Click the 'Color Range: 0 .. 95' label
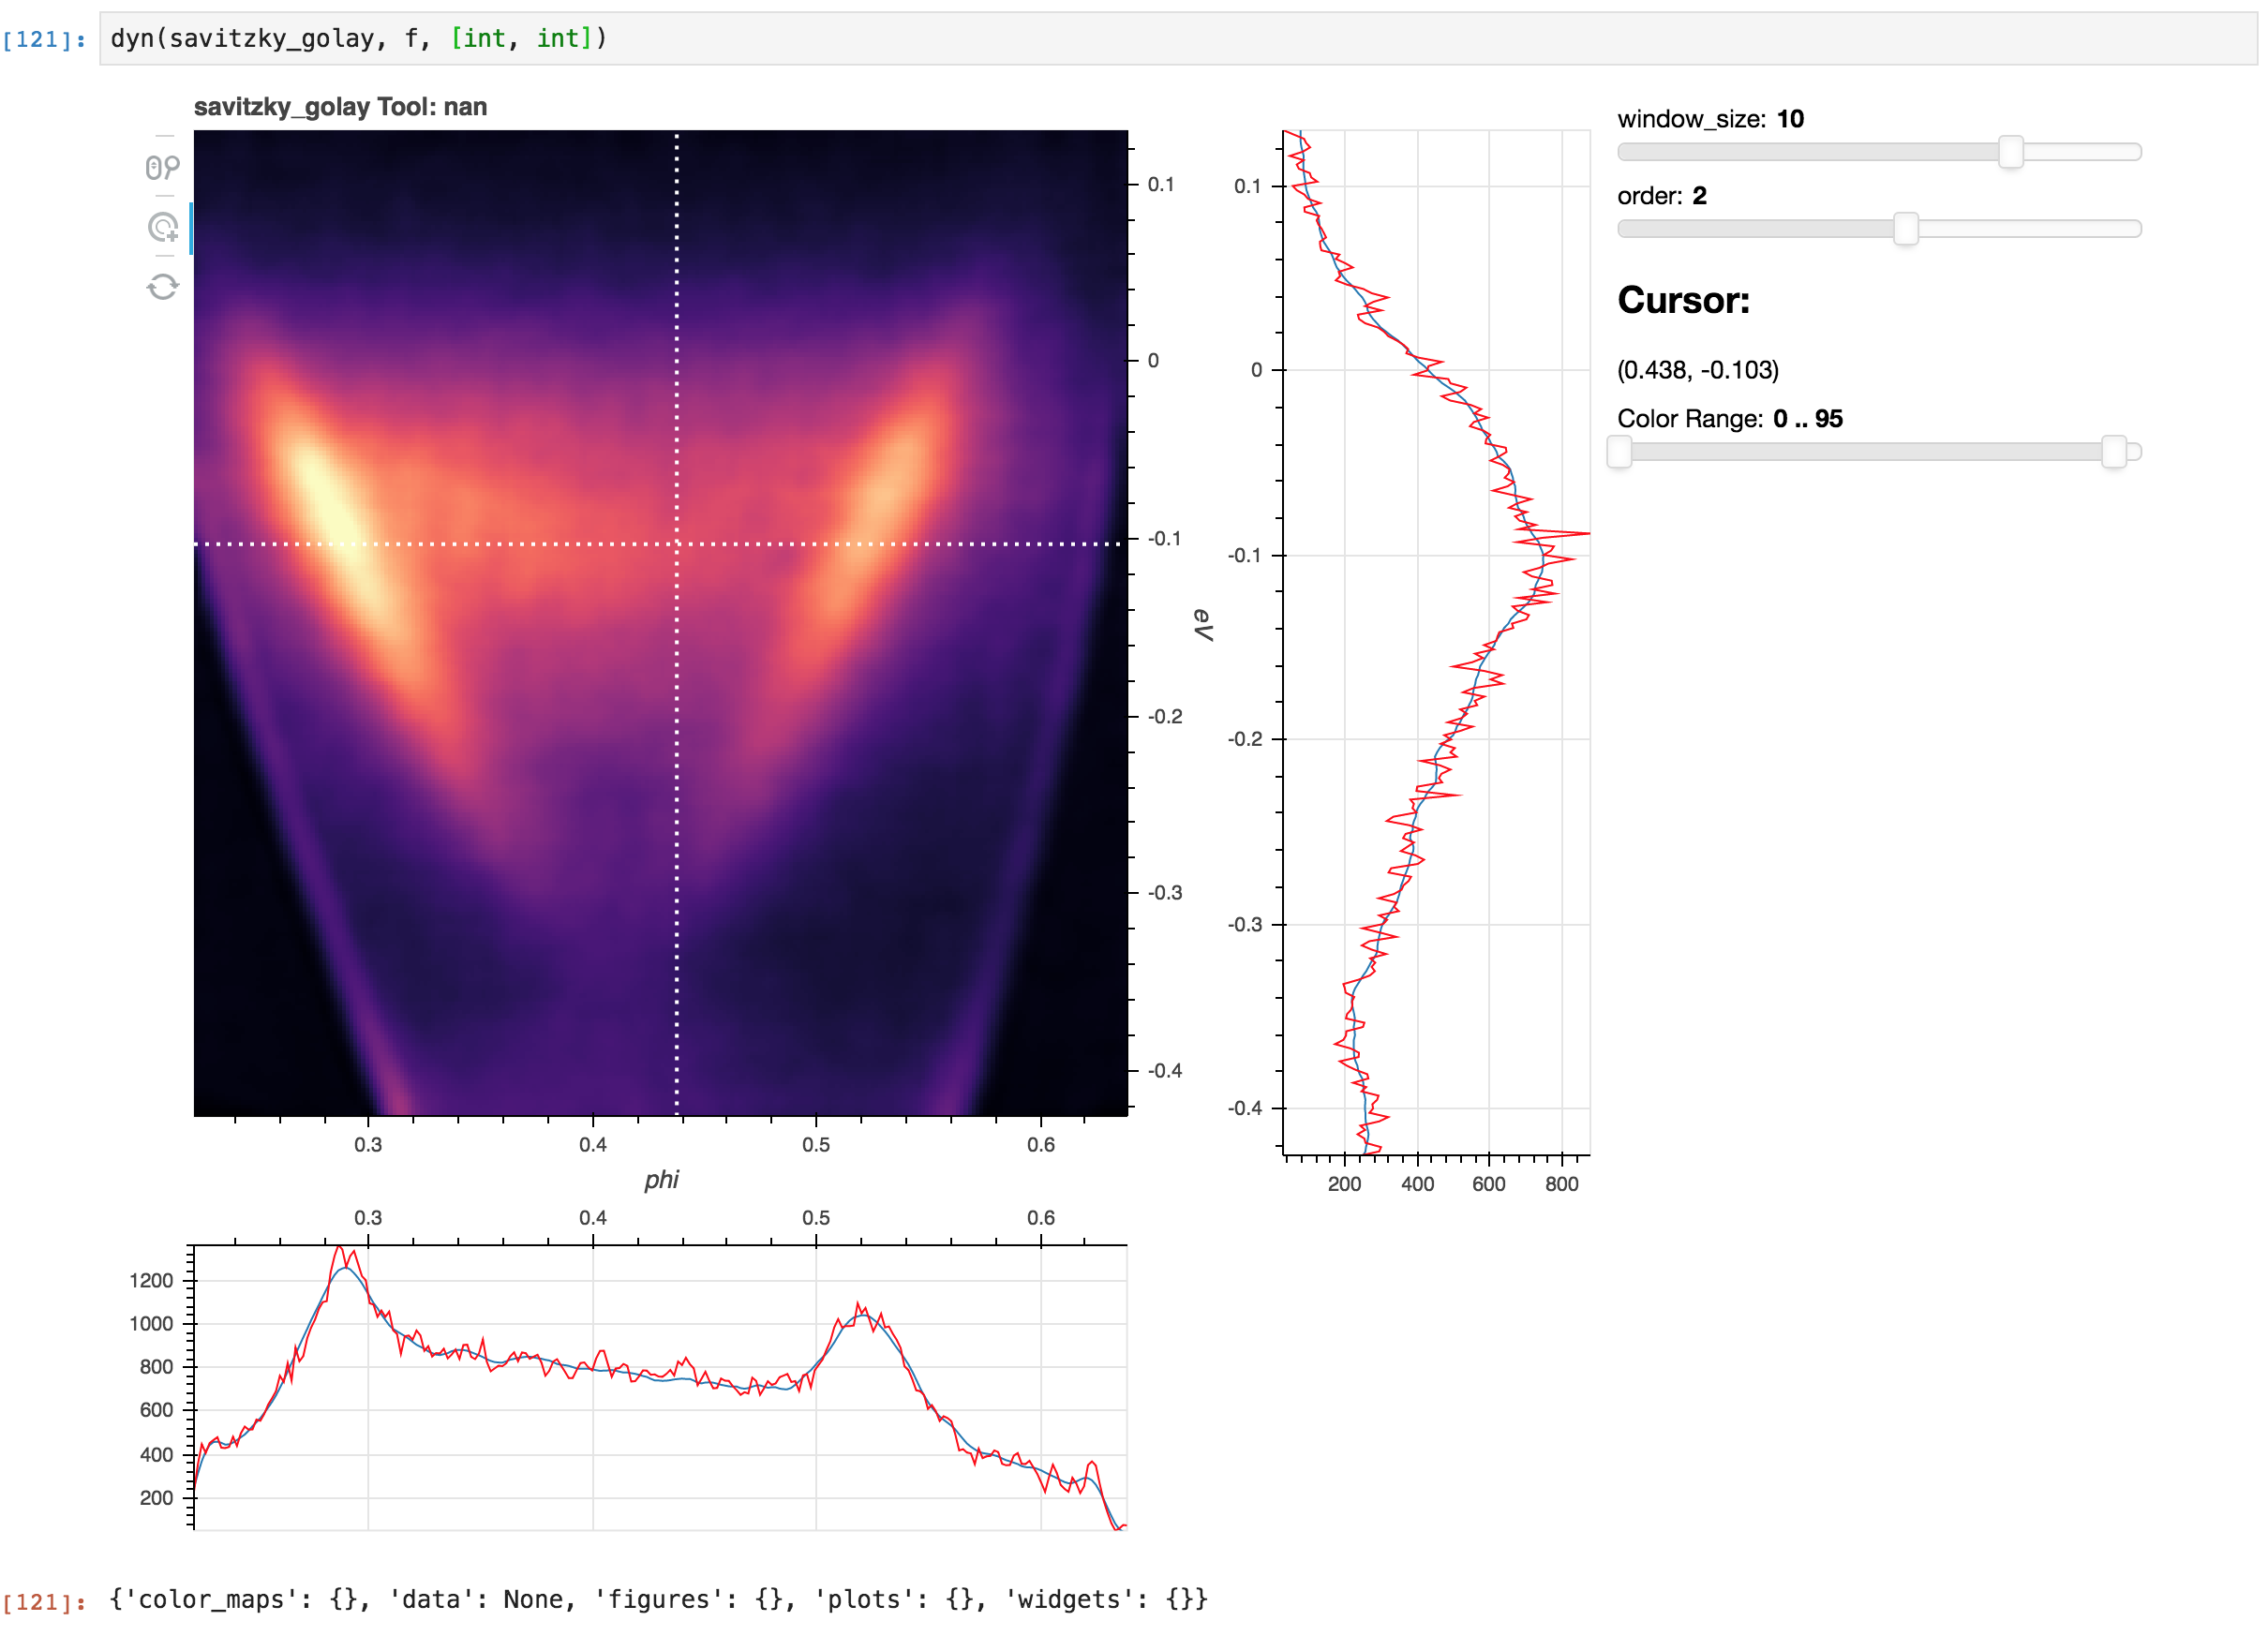2268x1636 pixels. click(1730, 419)
